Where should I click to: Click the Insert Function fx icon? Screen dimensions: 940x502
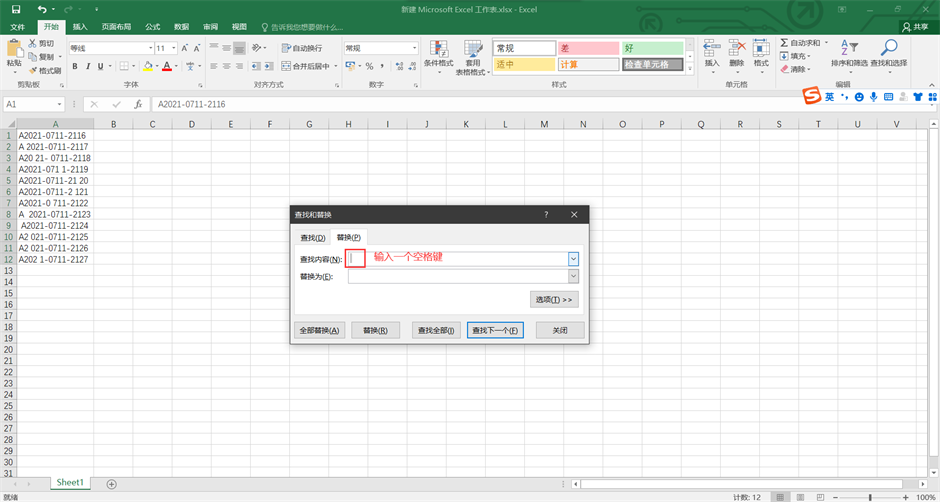(x=138, y=104)
